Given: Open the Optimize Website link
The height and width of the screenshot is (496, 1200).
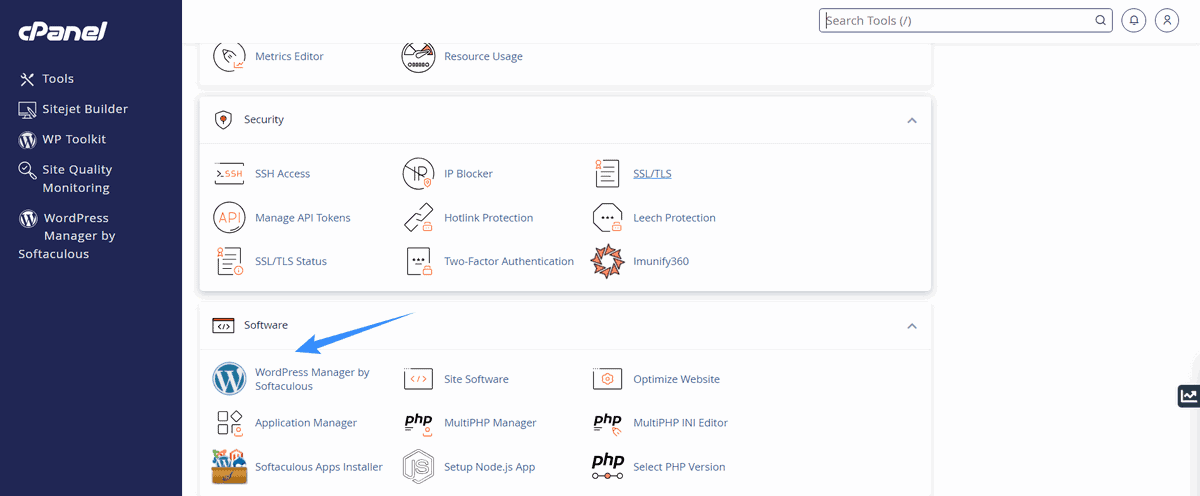Looking at the screenshot, I should [676, 380].
